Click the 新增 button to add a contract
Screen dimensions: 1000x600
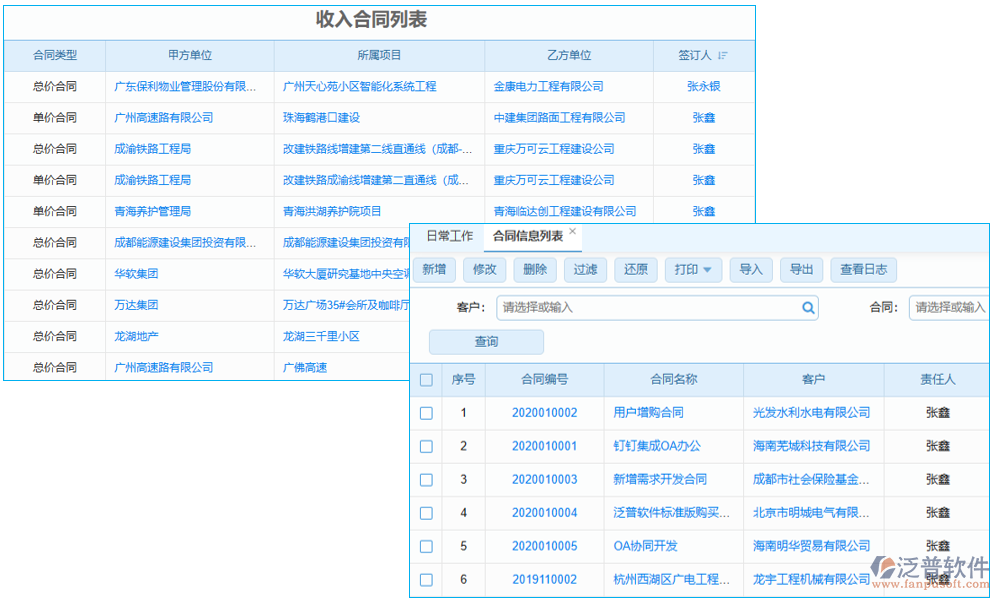[433, 269]
